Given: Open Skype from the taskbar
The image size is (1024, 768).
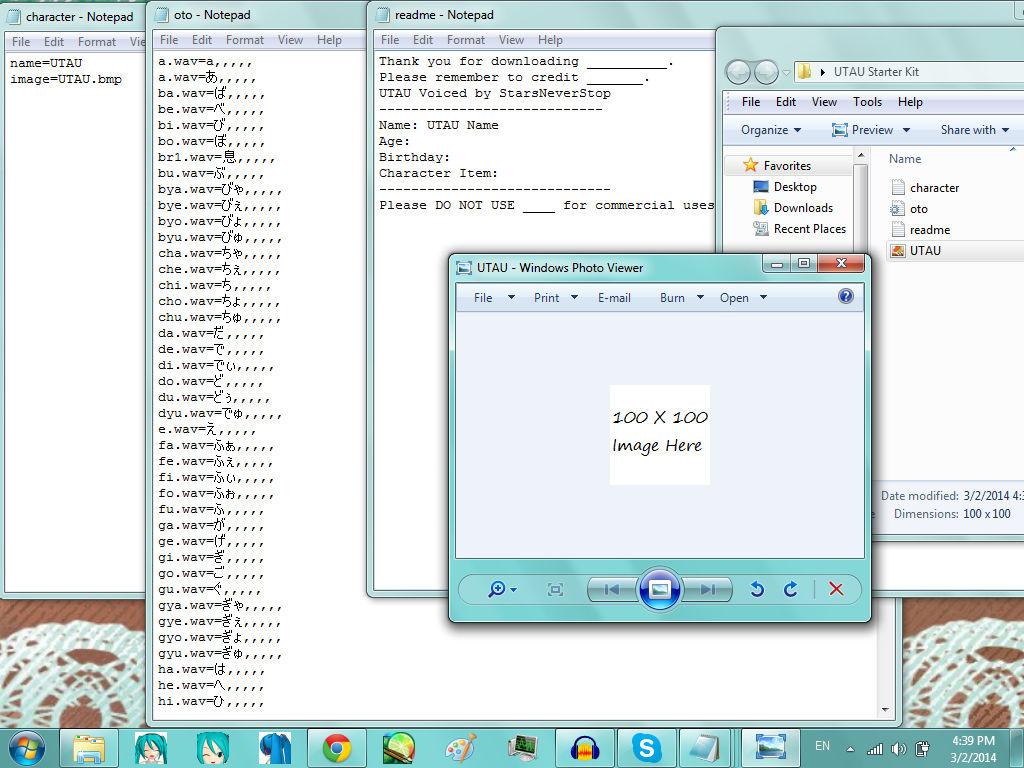Looking at the screenshot, I should (646, 748).
